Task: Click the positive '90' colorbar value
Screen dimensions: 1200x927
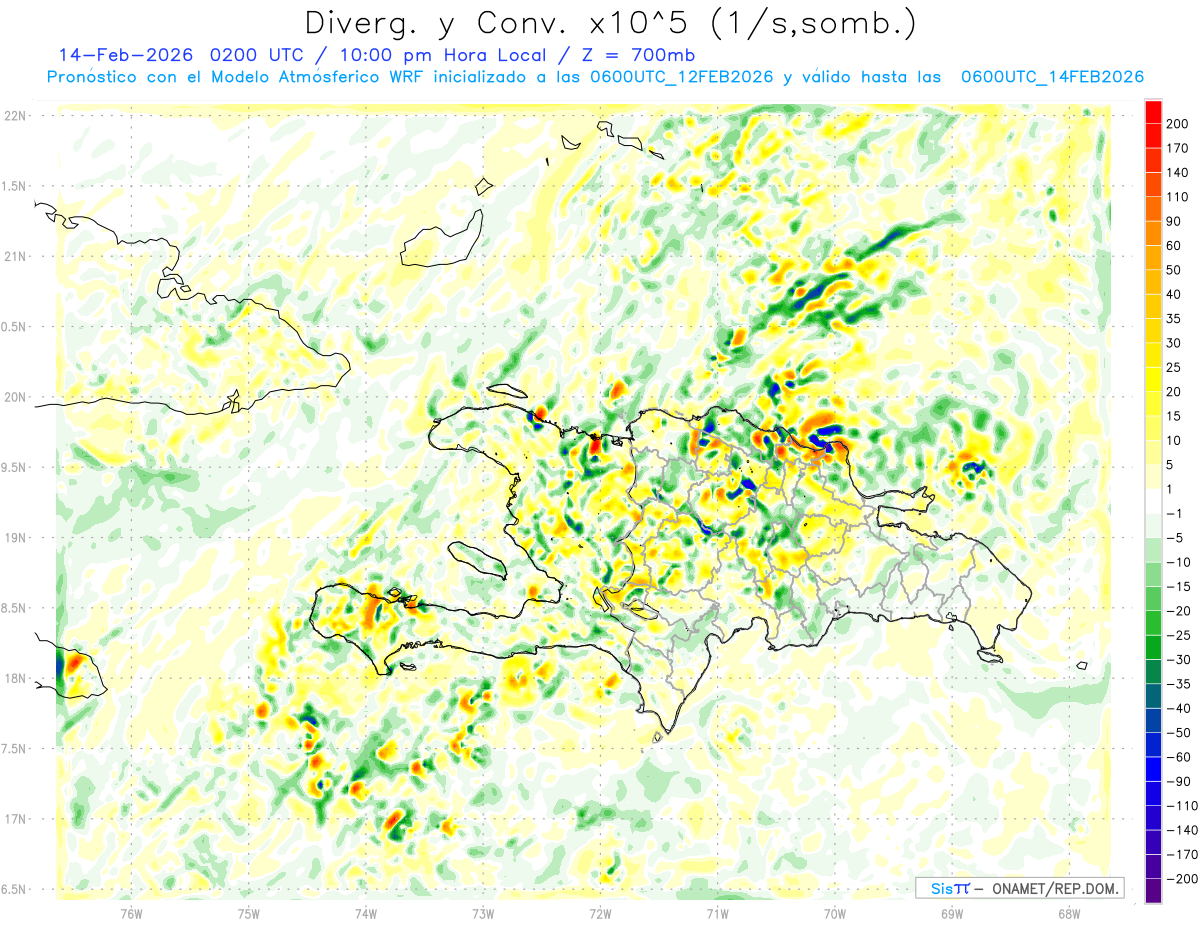Action: (1175, 221)
